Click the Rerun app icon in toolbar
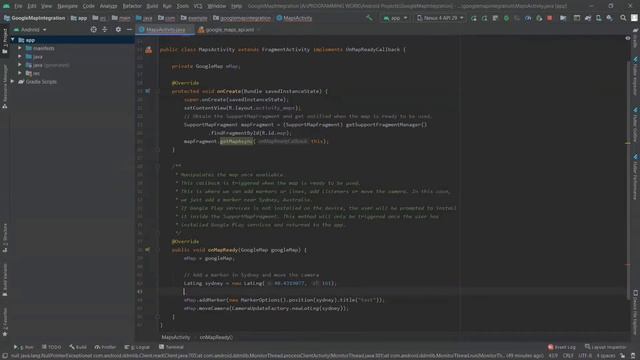This screenshot has width=640, height=360. [473, 18]
